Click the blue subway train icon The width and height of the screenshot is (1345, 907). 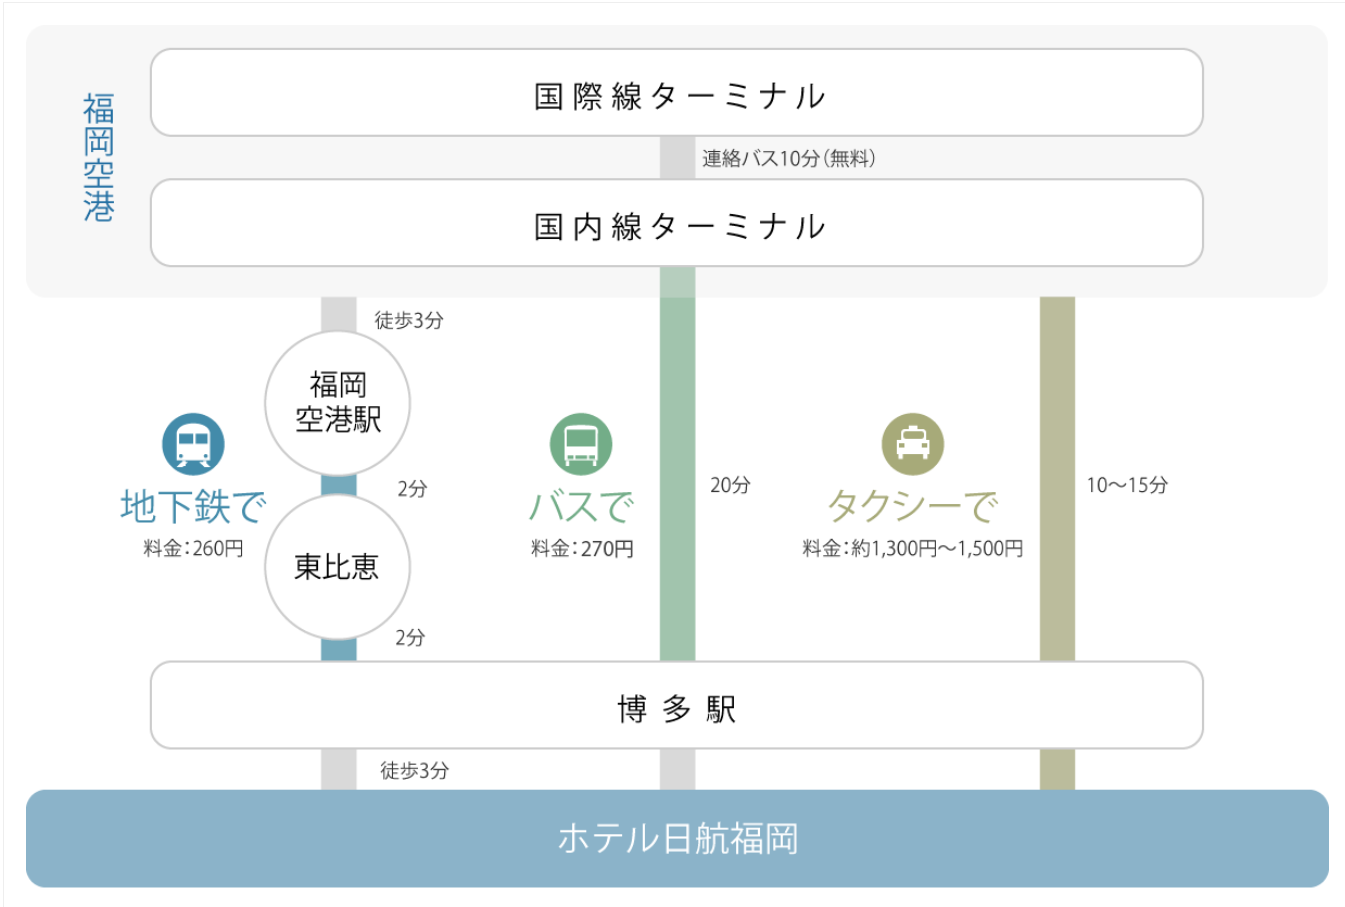[x=193, y=444]
